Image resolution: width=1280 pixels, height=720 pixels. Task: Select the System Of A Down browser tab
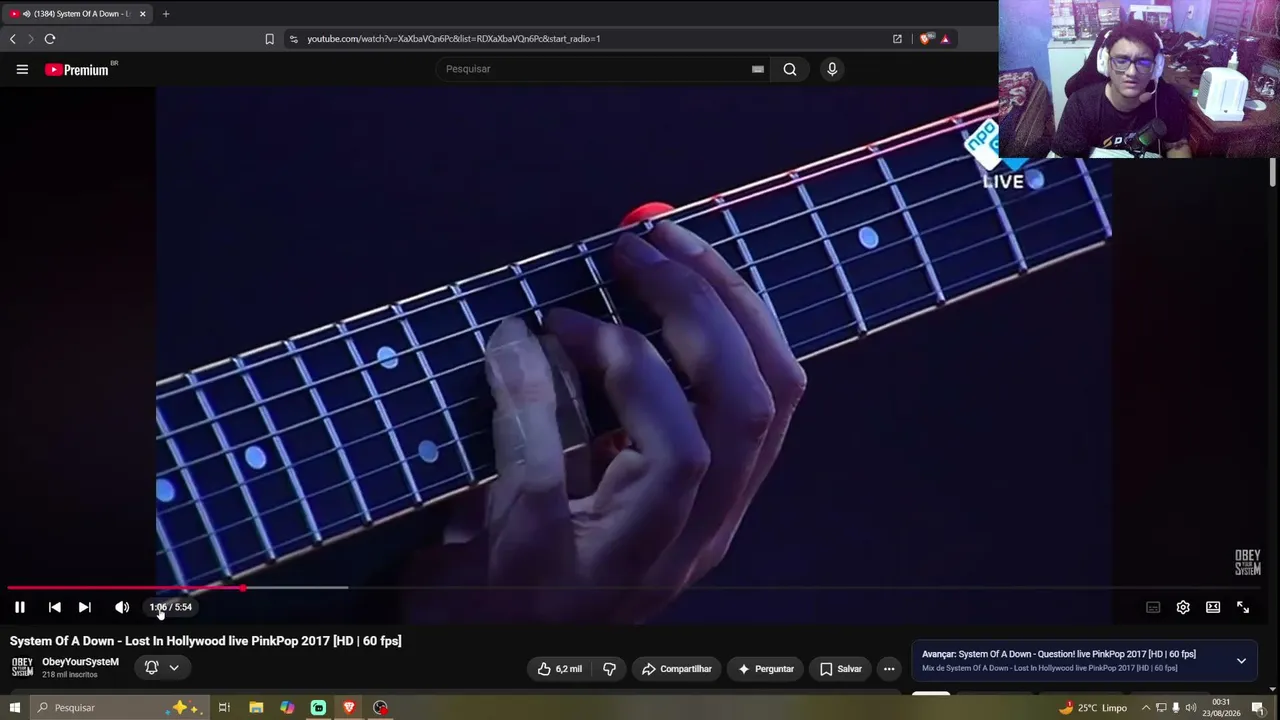click(78, 14)
